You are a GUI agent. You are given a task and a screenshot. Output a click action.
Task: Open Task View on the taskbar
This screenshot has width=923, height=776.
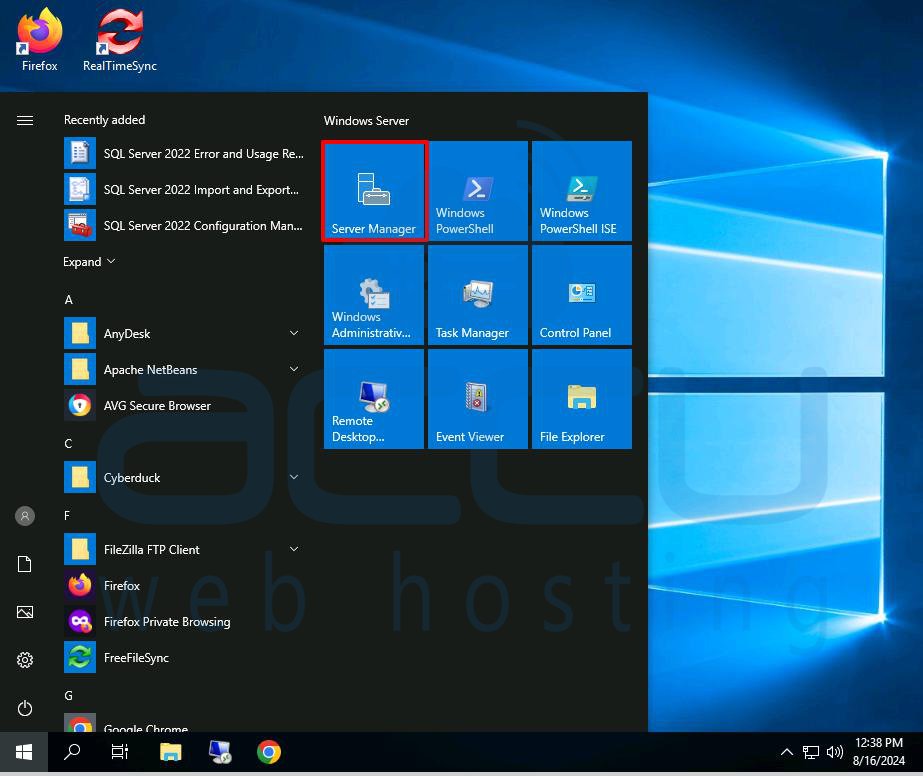pos(120,752)
